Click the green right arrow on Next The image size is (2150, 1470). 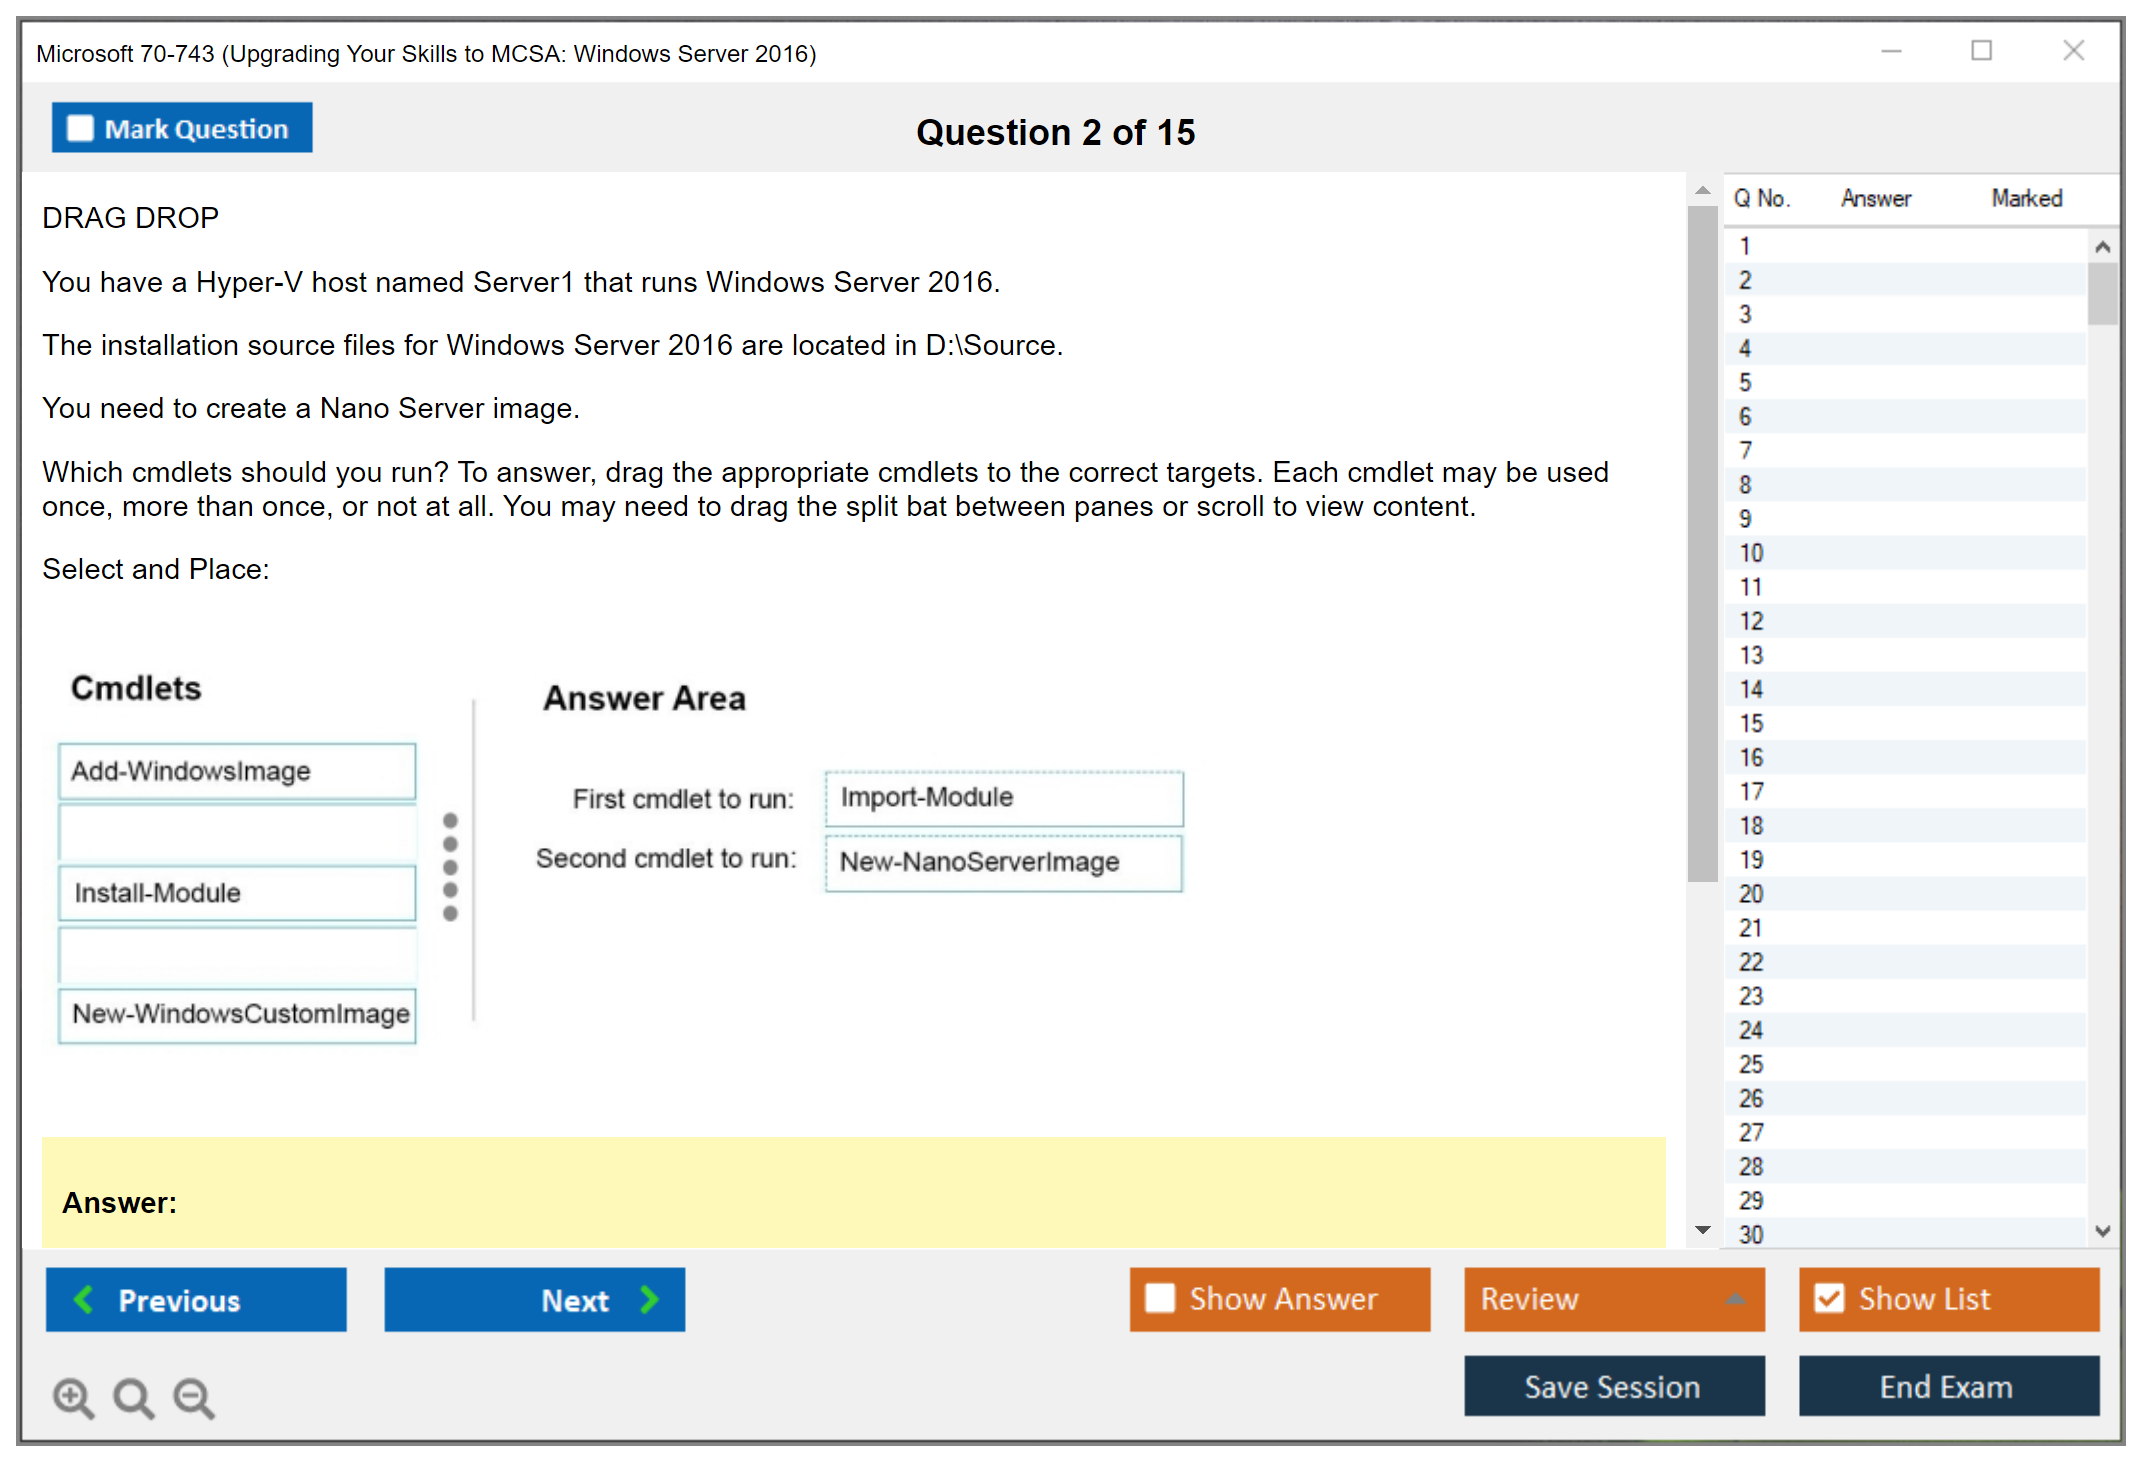pos(650,1299)
